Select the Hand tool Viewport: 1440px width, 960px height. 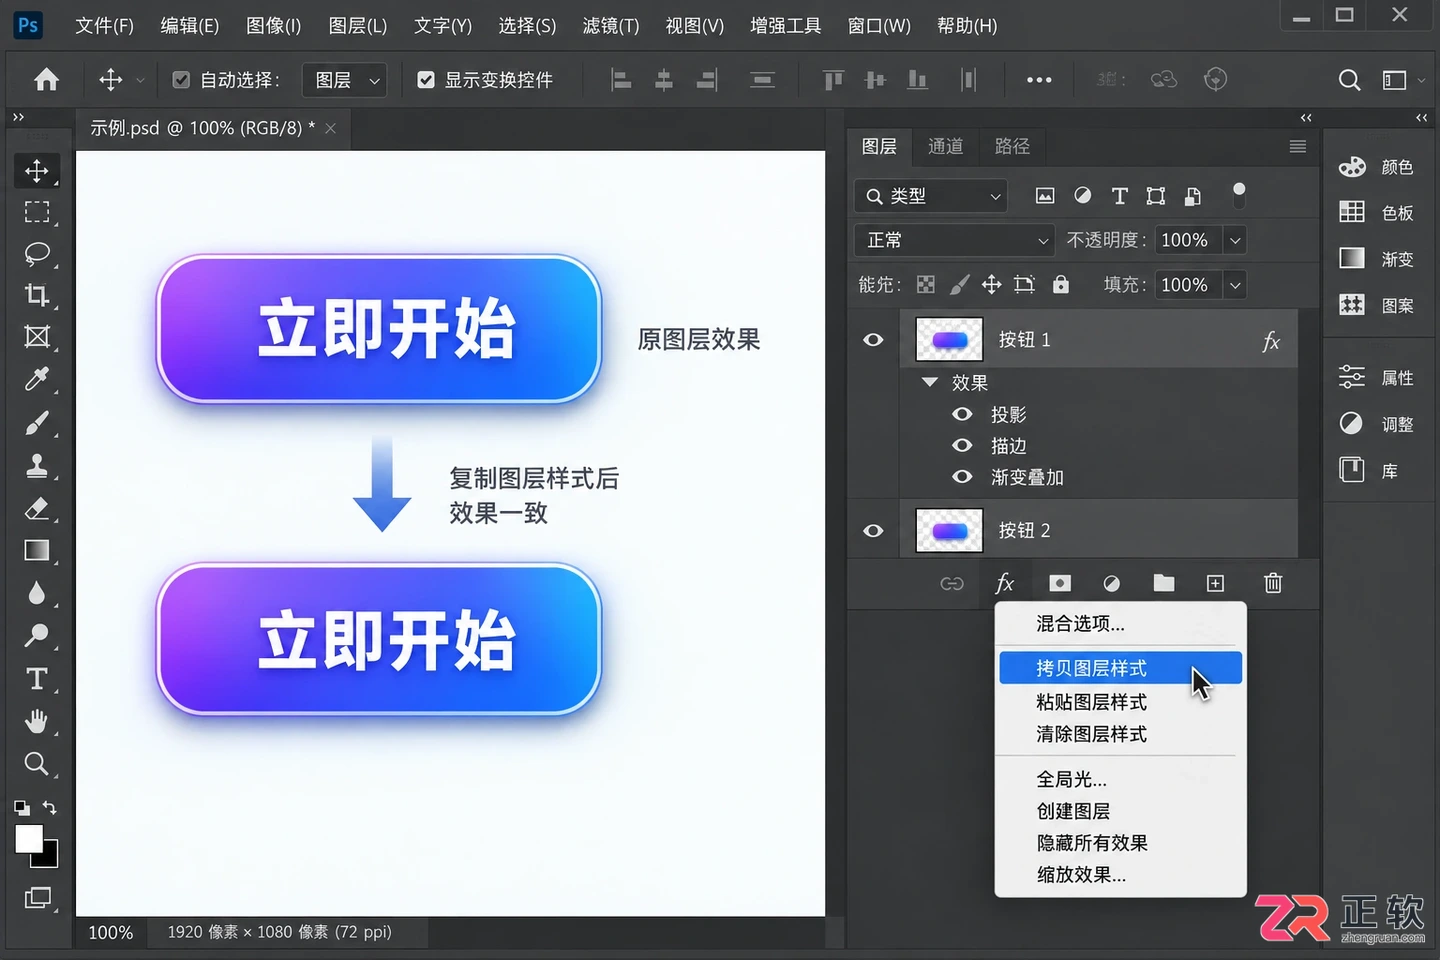click(x=37, y=721)
